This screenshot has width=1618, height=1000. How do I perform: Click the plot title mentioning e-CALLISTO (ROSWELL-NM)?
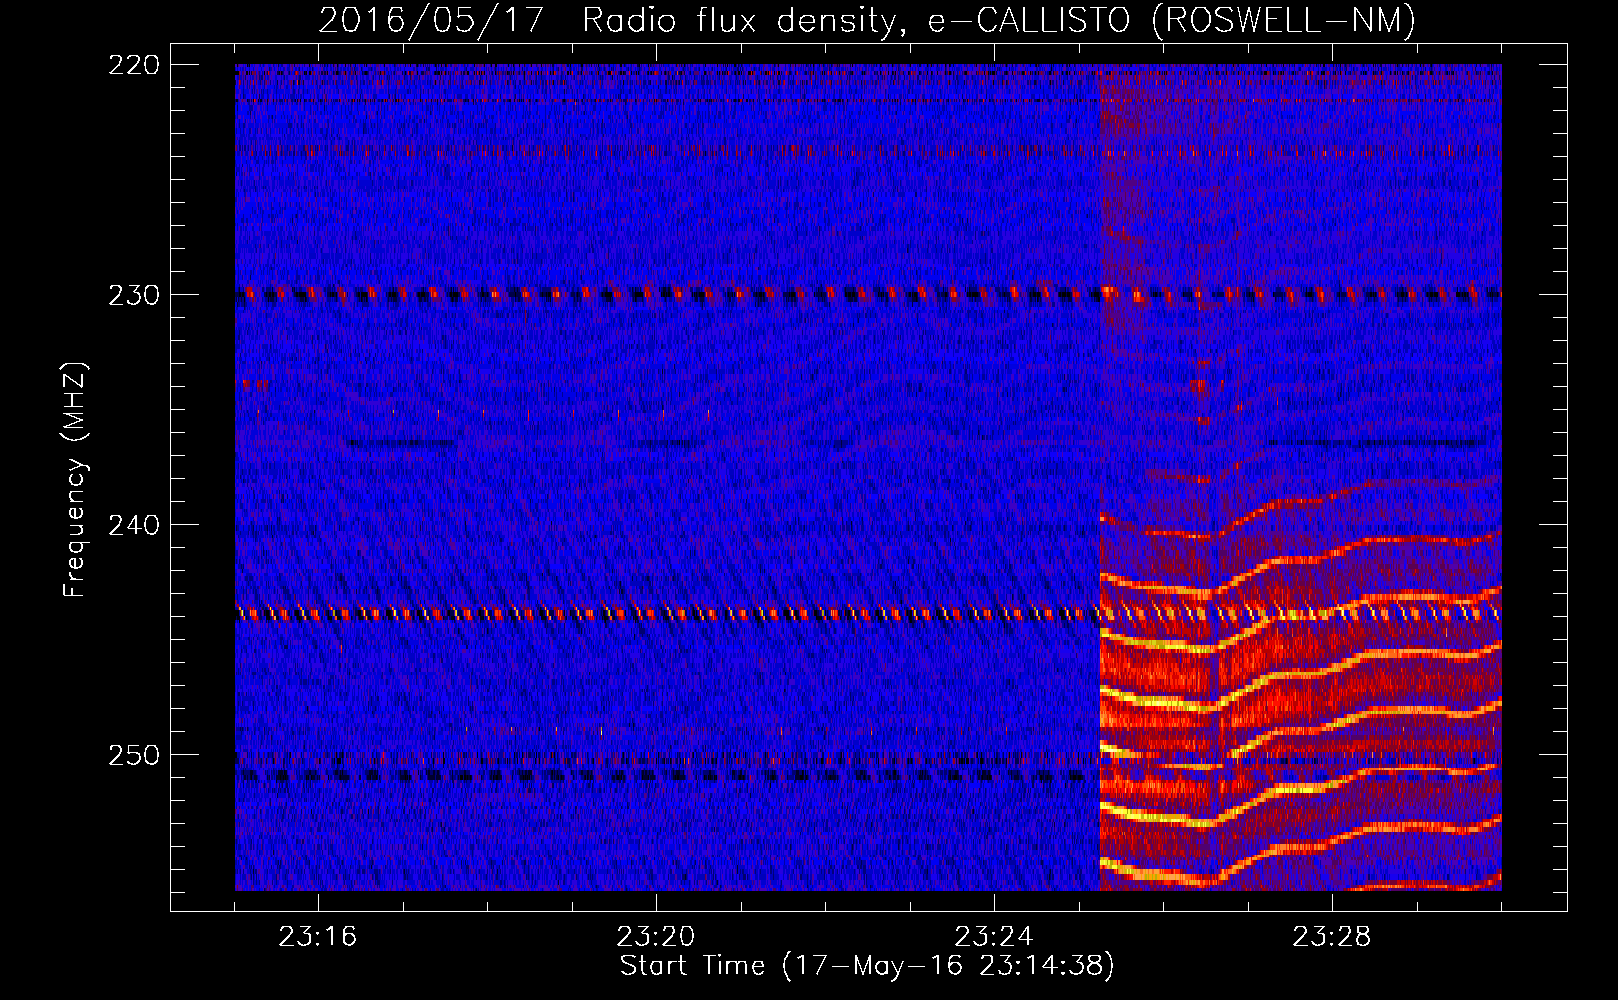tap(867, 21)
